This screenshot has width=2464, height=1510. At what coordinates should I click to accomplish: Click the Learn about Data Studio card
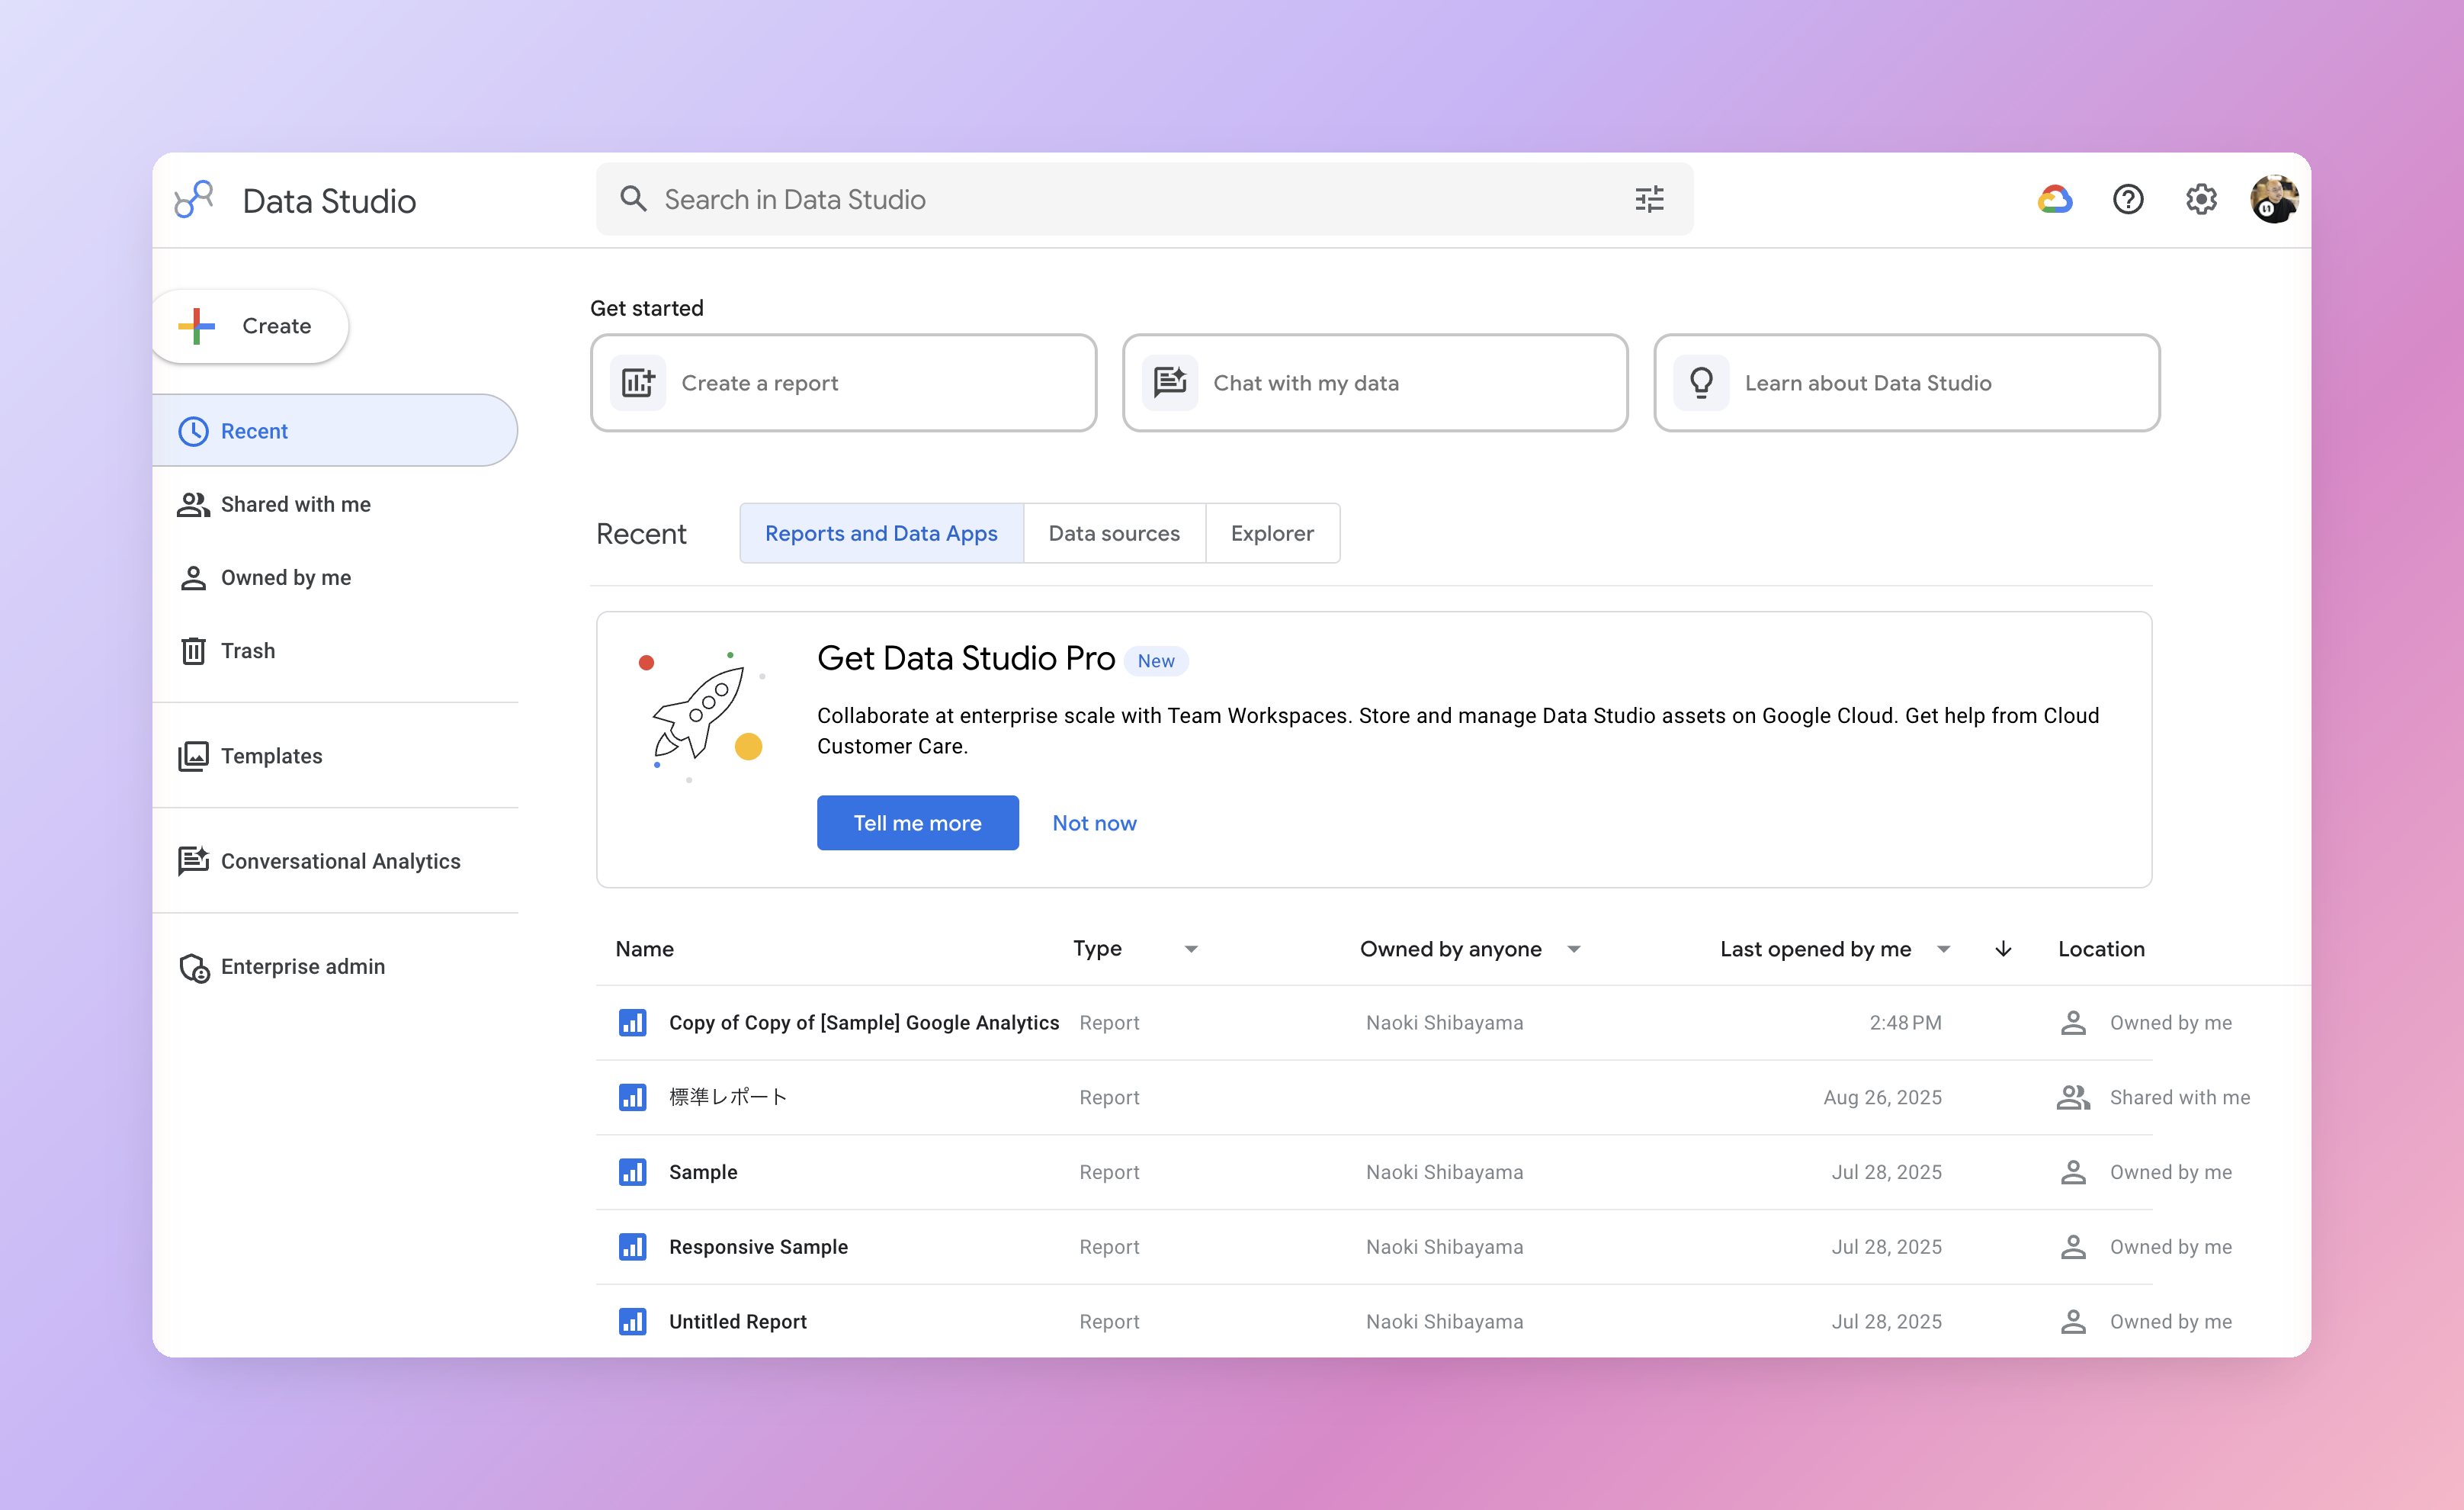click(1907, 383)
